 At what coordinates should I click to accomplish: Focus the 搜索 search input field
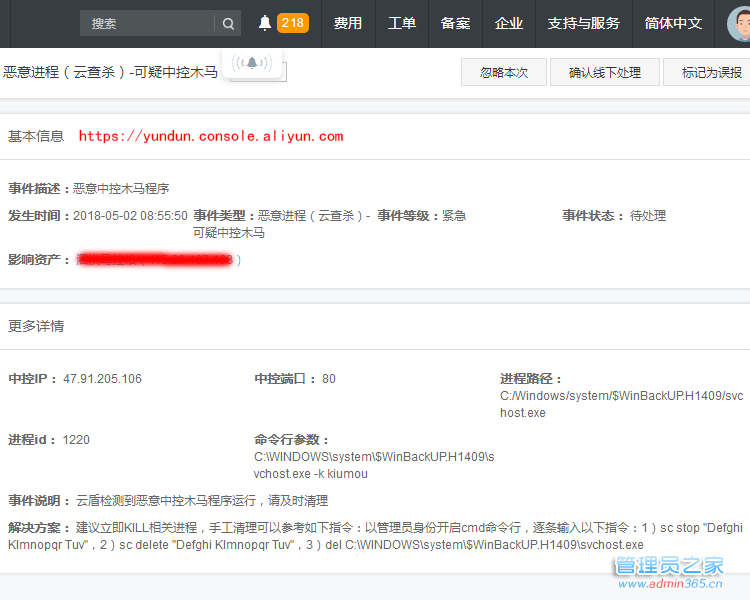(147, 23)
